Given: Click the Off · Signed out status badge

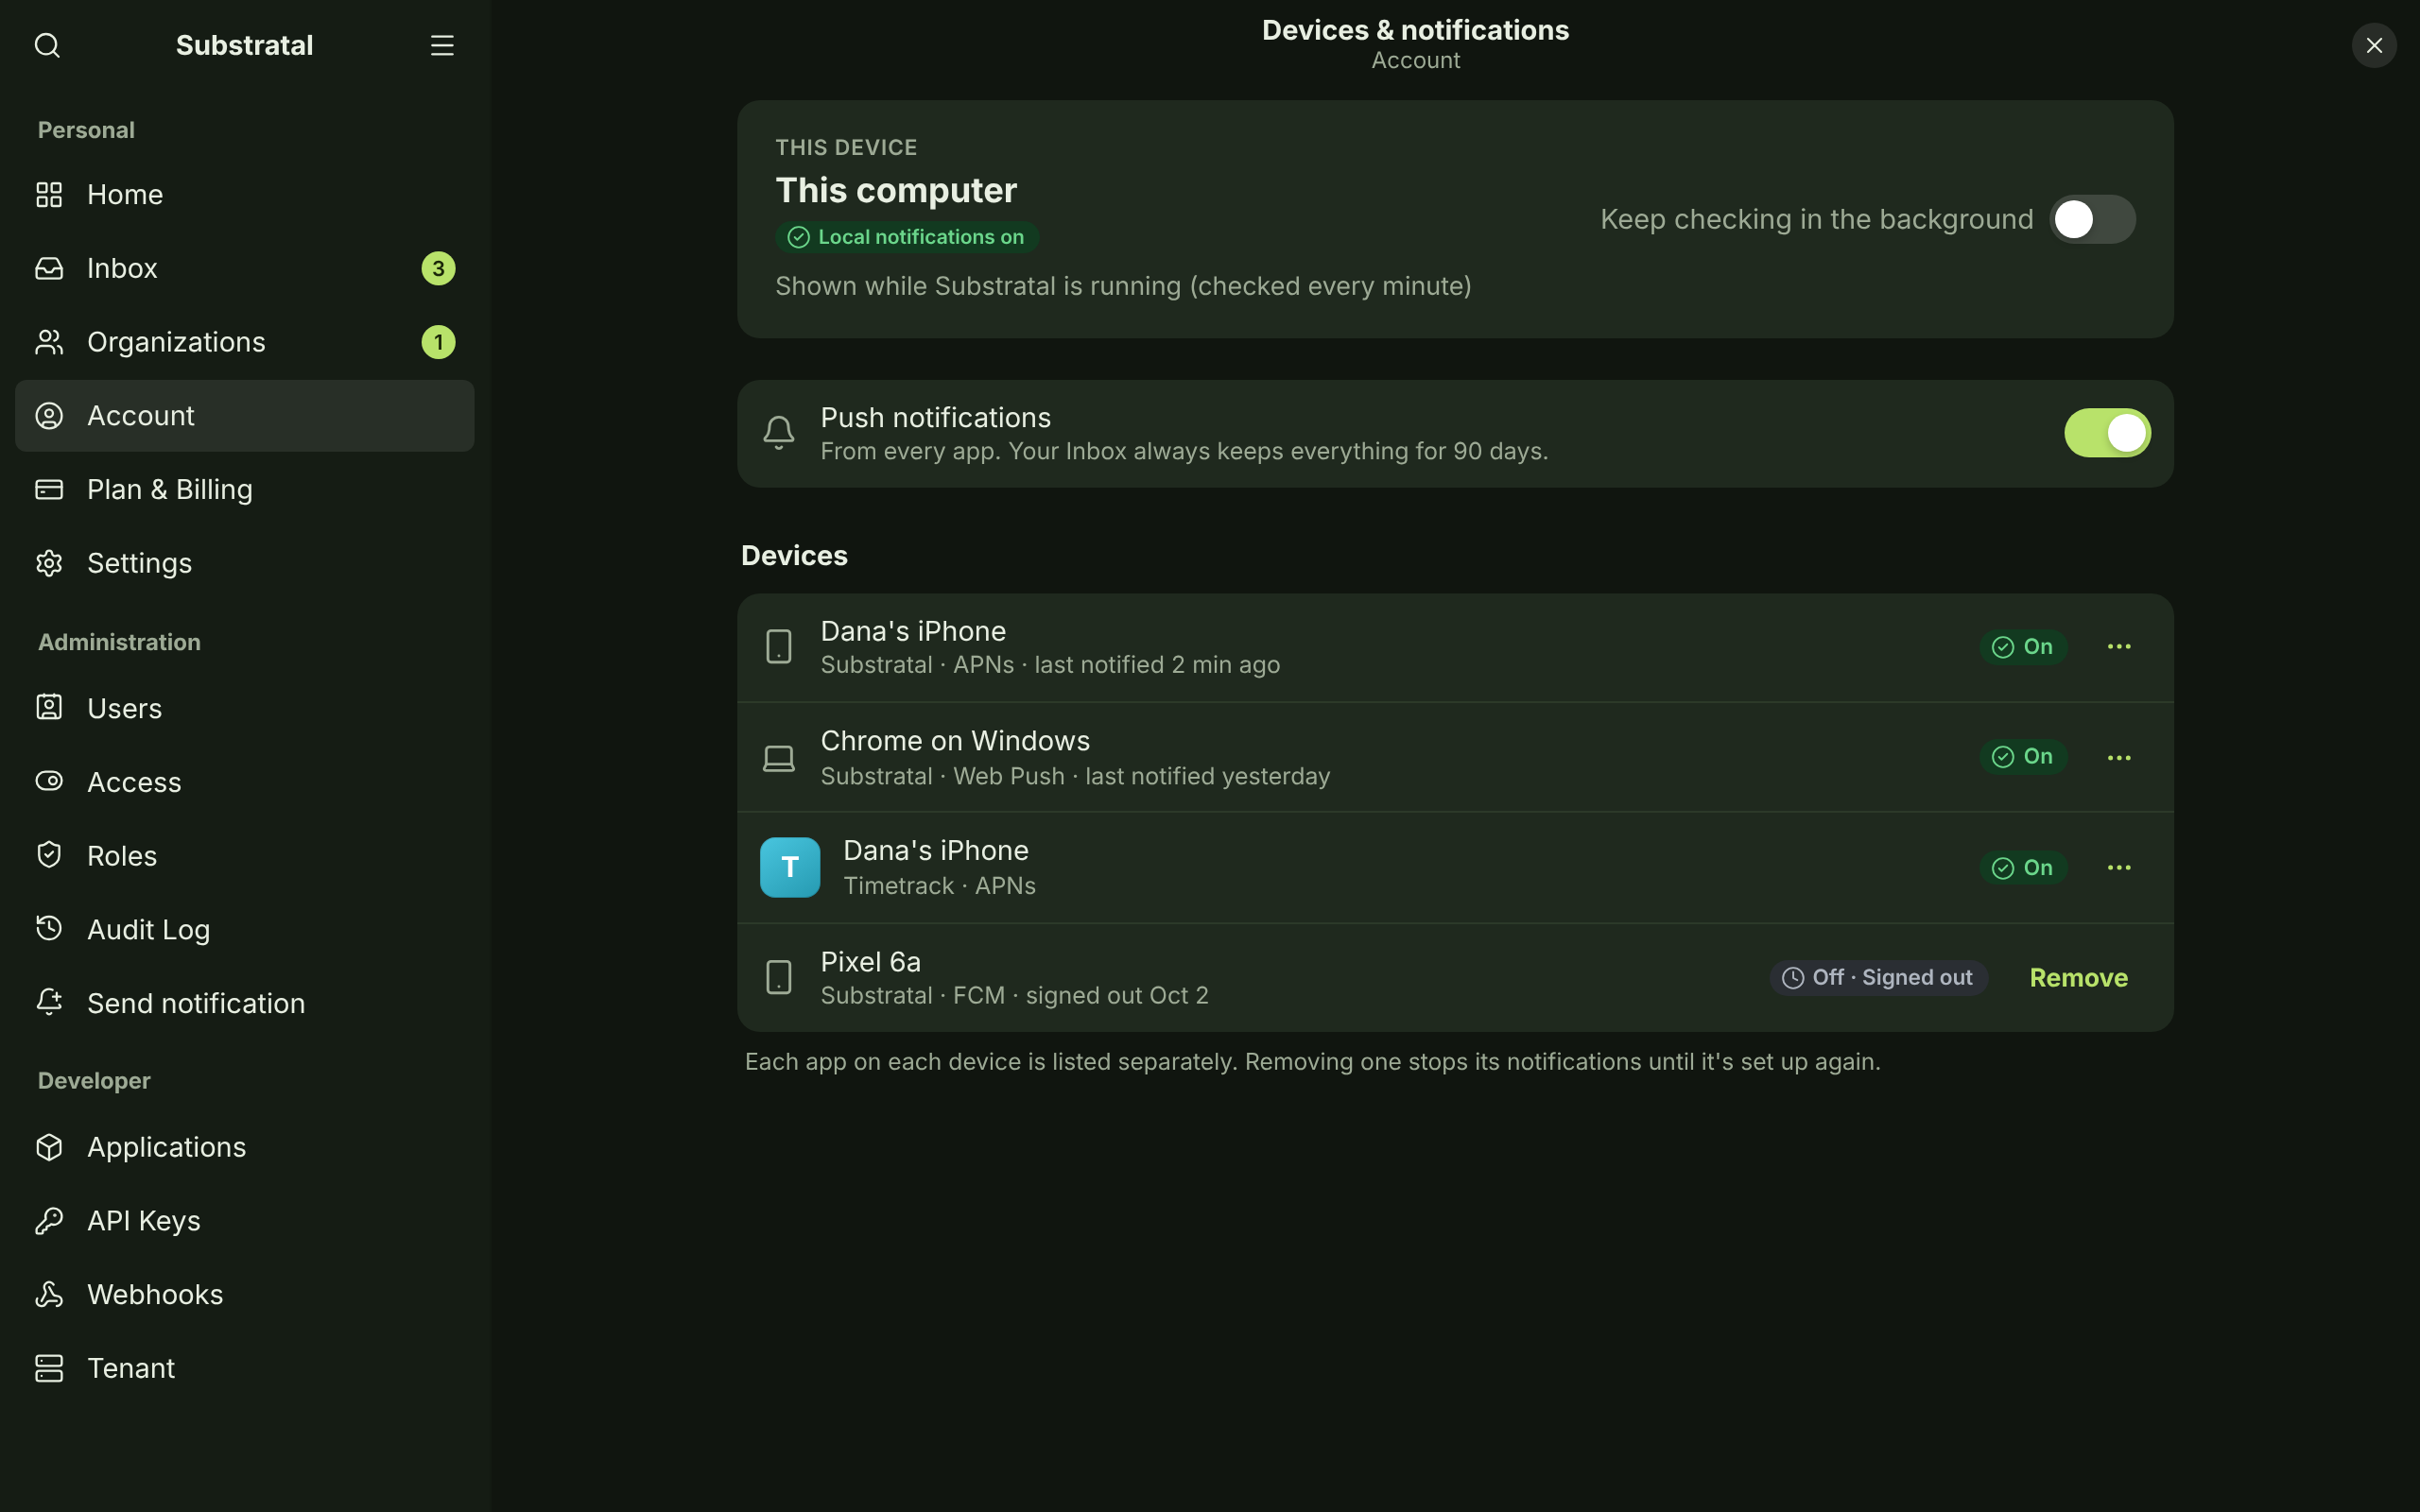Looking at the screenshot, I should 1879,977.
